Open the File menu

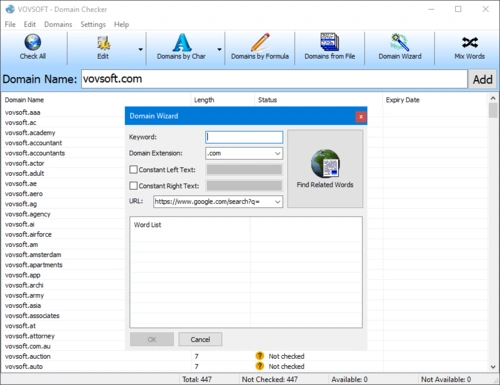pos(10,24)
